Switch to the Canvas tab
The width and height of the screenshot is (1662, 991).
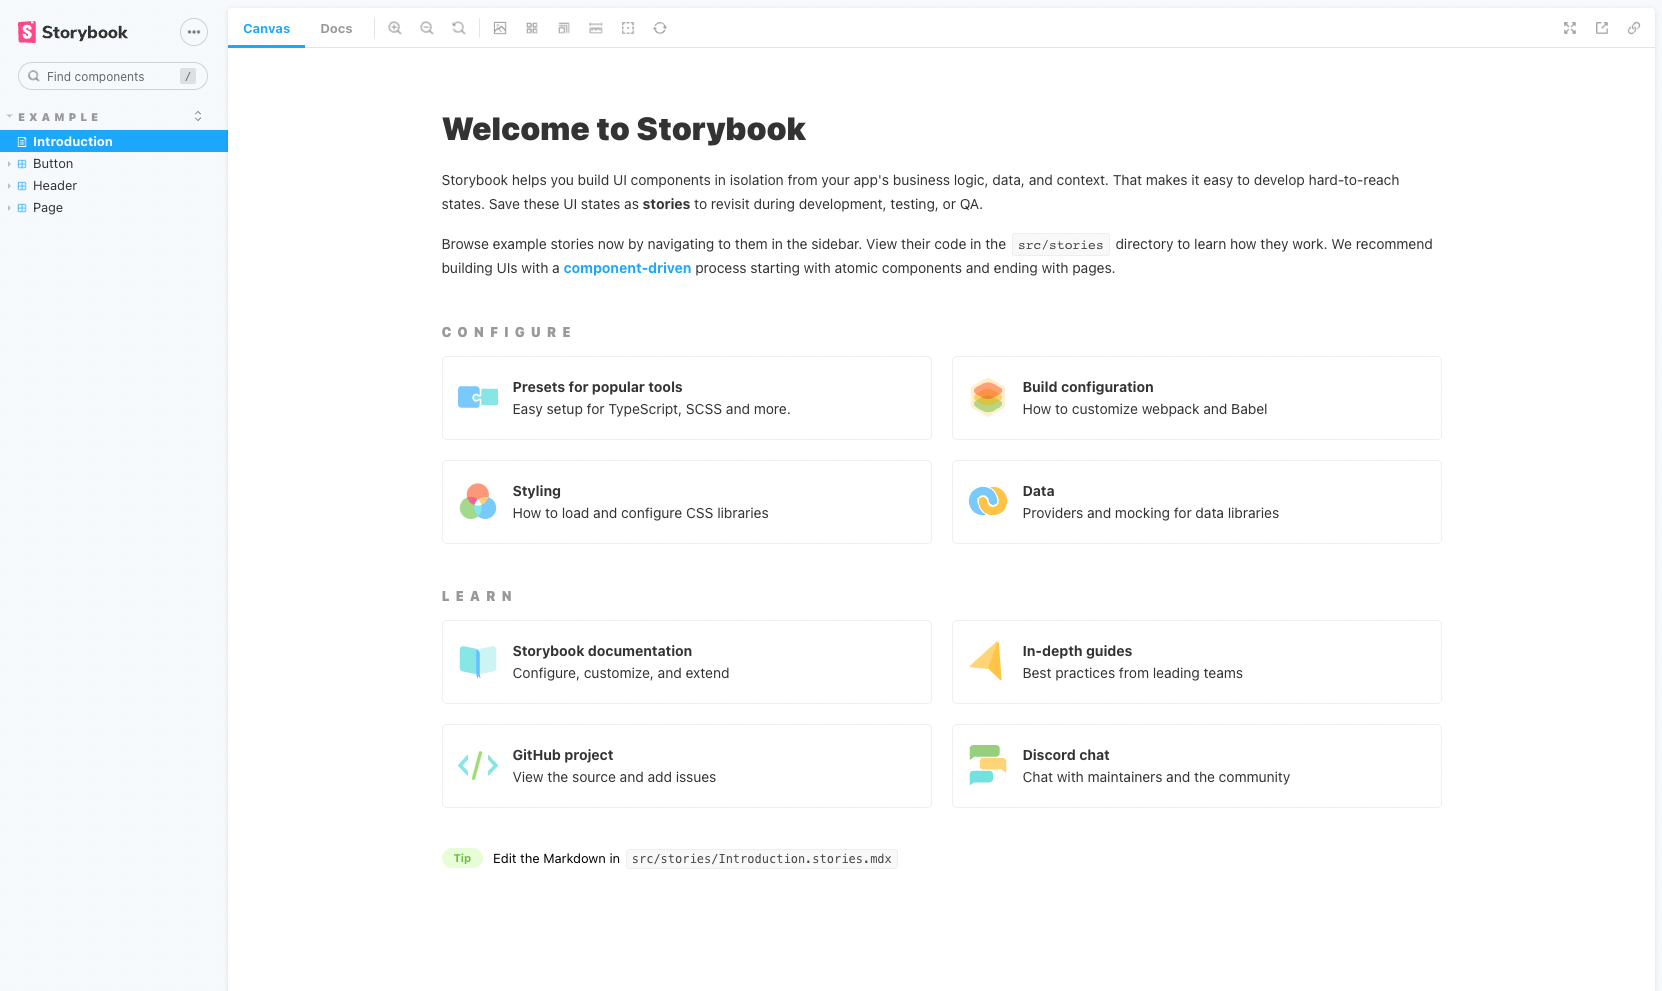point(266,28)
